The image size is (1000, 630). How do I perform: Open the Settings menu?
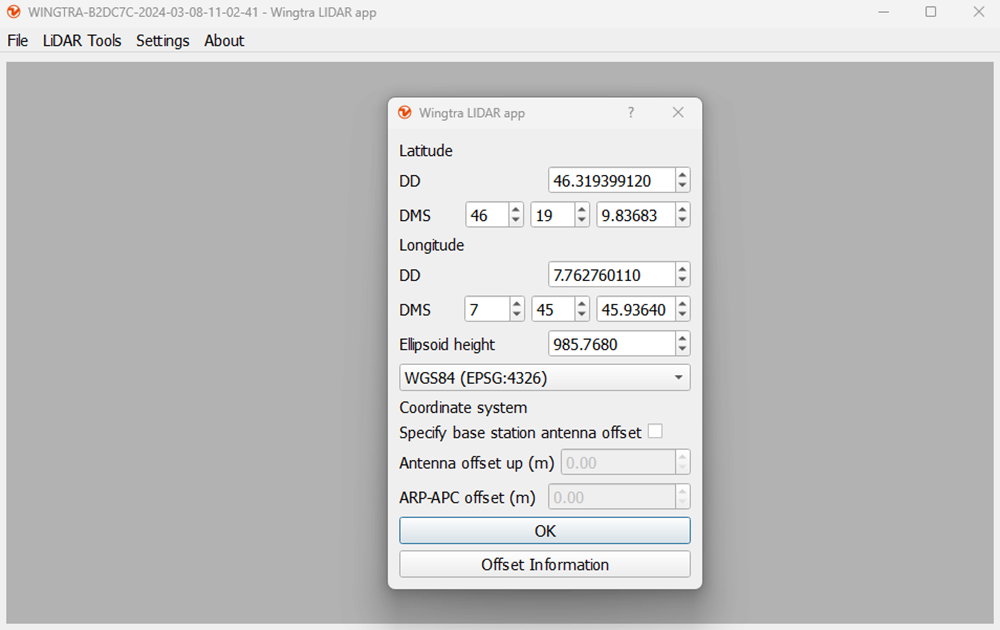[162, 41]
